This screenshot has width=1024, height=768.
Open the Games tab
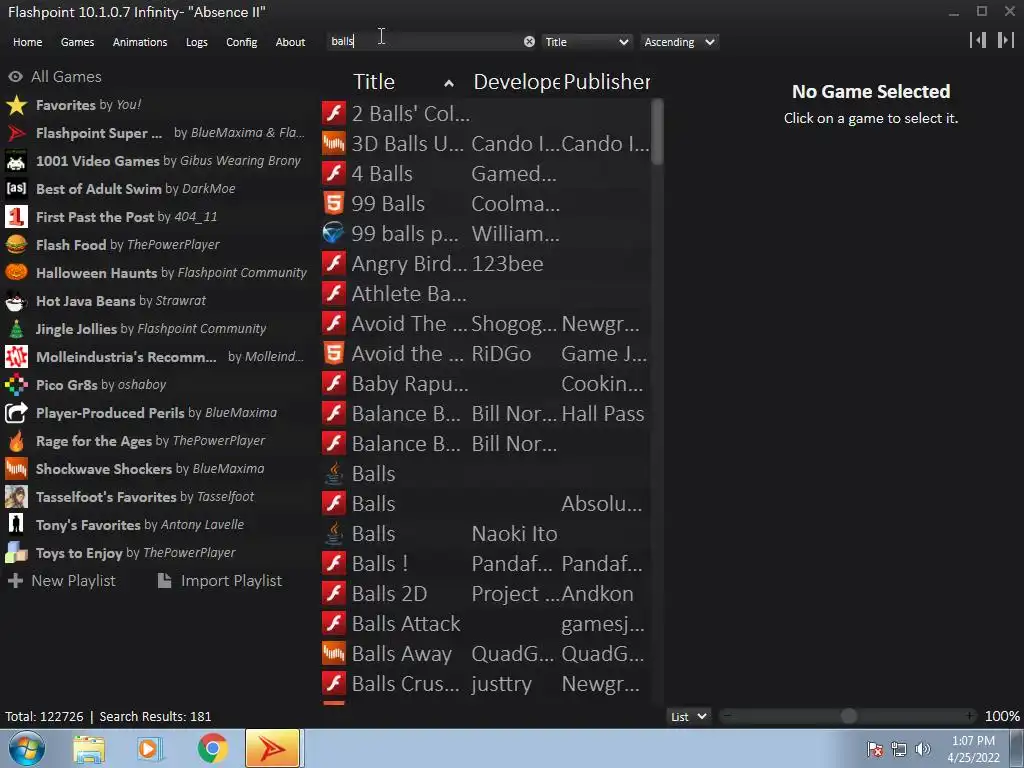click(77, 42)
